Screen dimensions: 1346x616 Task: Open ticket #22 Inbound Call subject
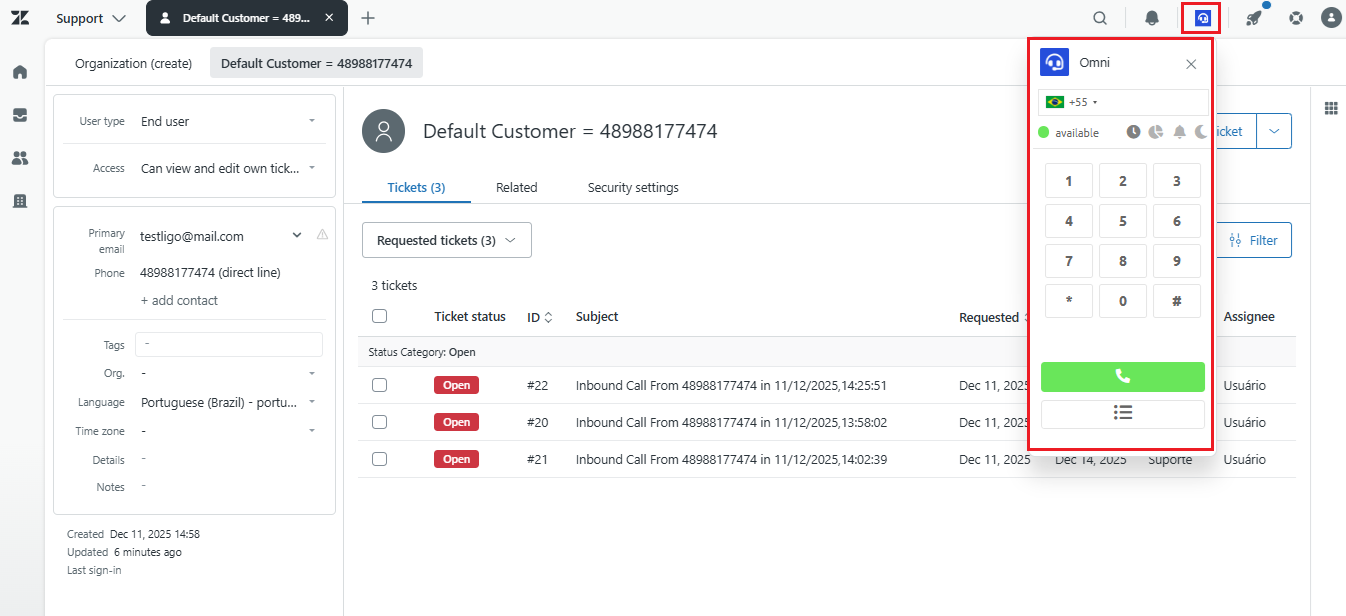point(731,385)
